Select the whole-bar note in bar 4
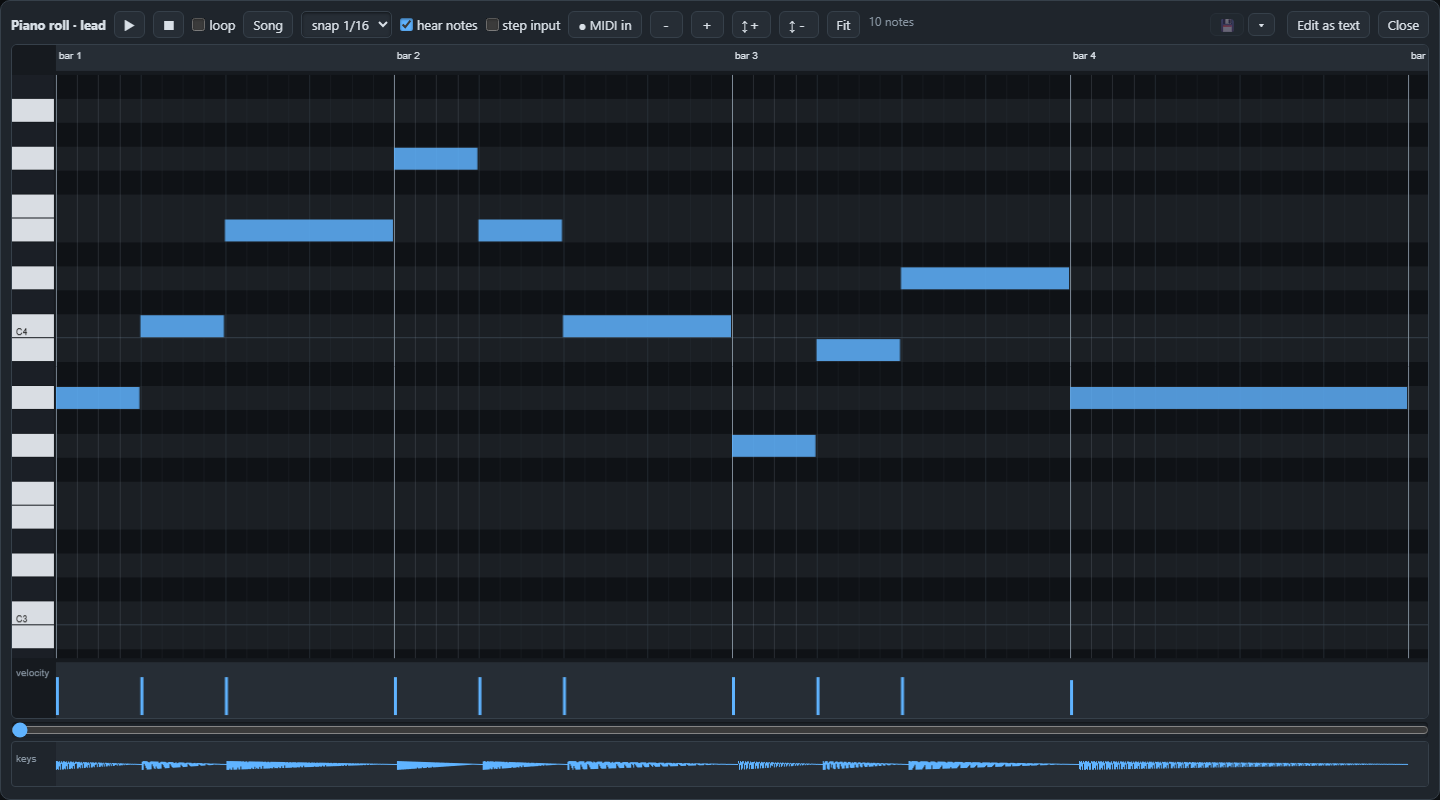This screenshot has width=1440, height=800. (1239, 398)
